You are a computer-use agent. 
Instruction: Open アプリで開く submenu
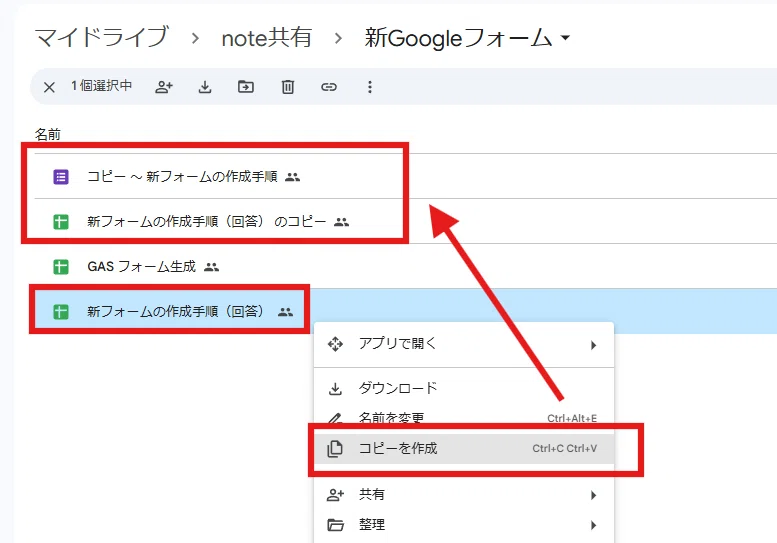coord(464,344)
